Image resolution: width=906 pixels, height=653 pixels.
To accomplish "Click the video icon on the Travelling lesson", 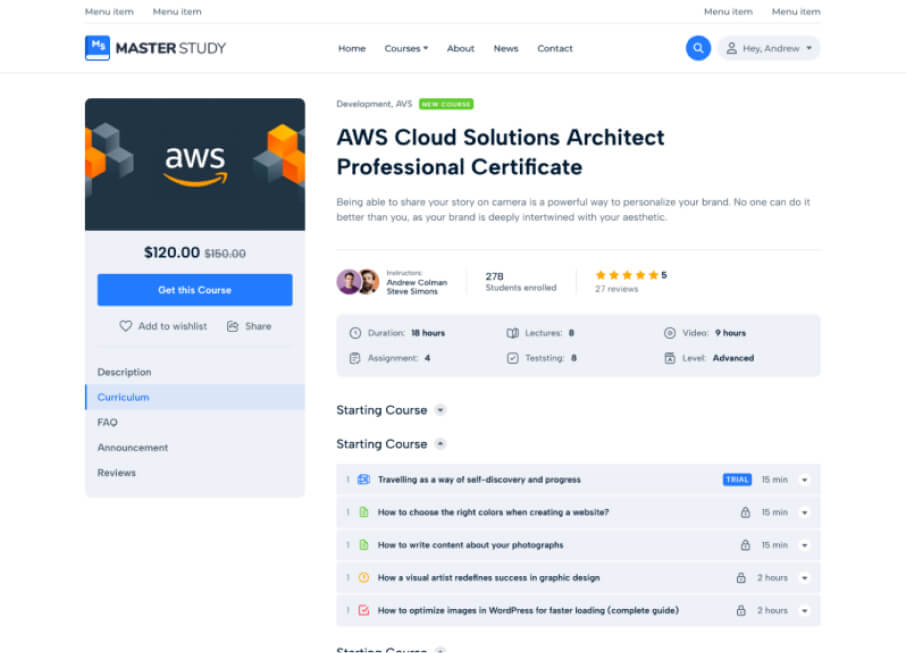I will coord(363,480).
